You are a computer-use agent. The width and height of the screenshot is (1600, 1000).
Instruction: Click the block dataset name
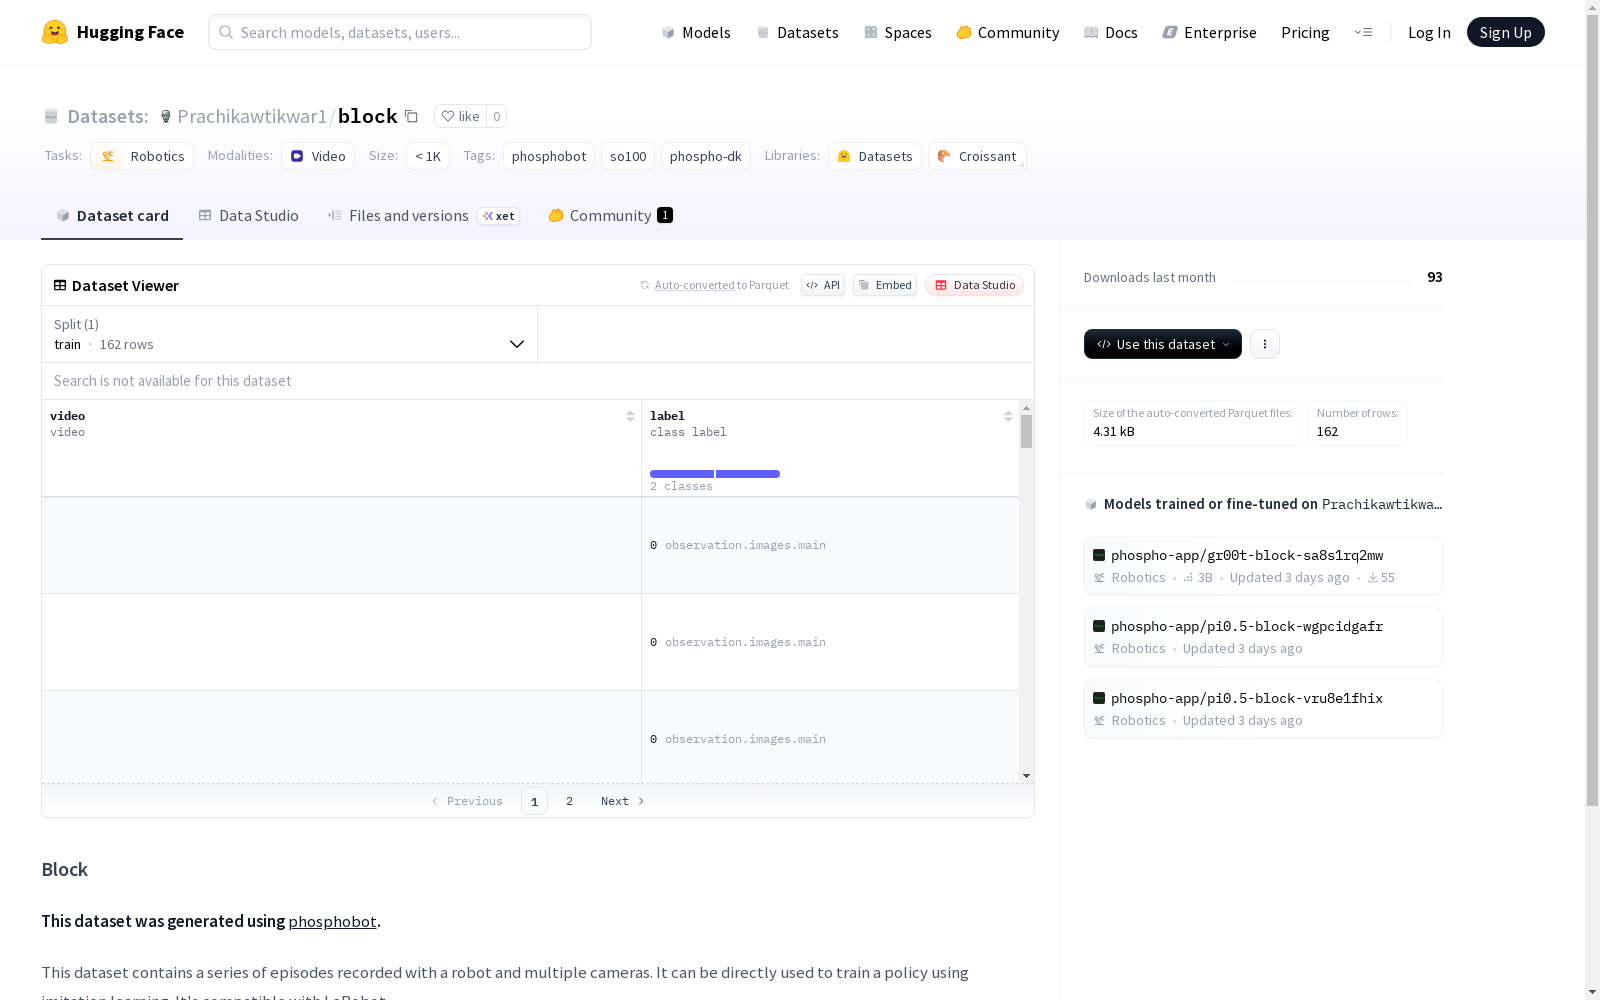point(368,116)
